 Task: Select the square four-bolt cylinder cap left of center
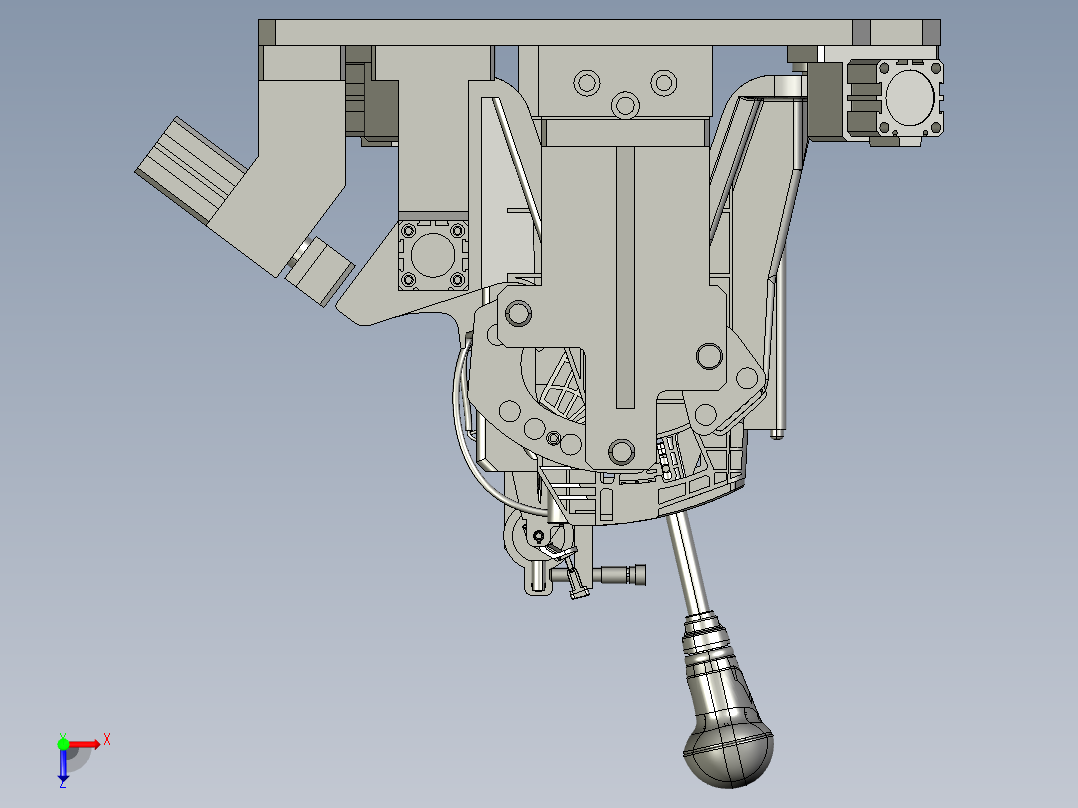433,255
